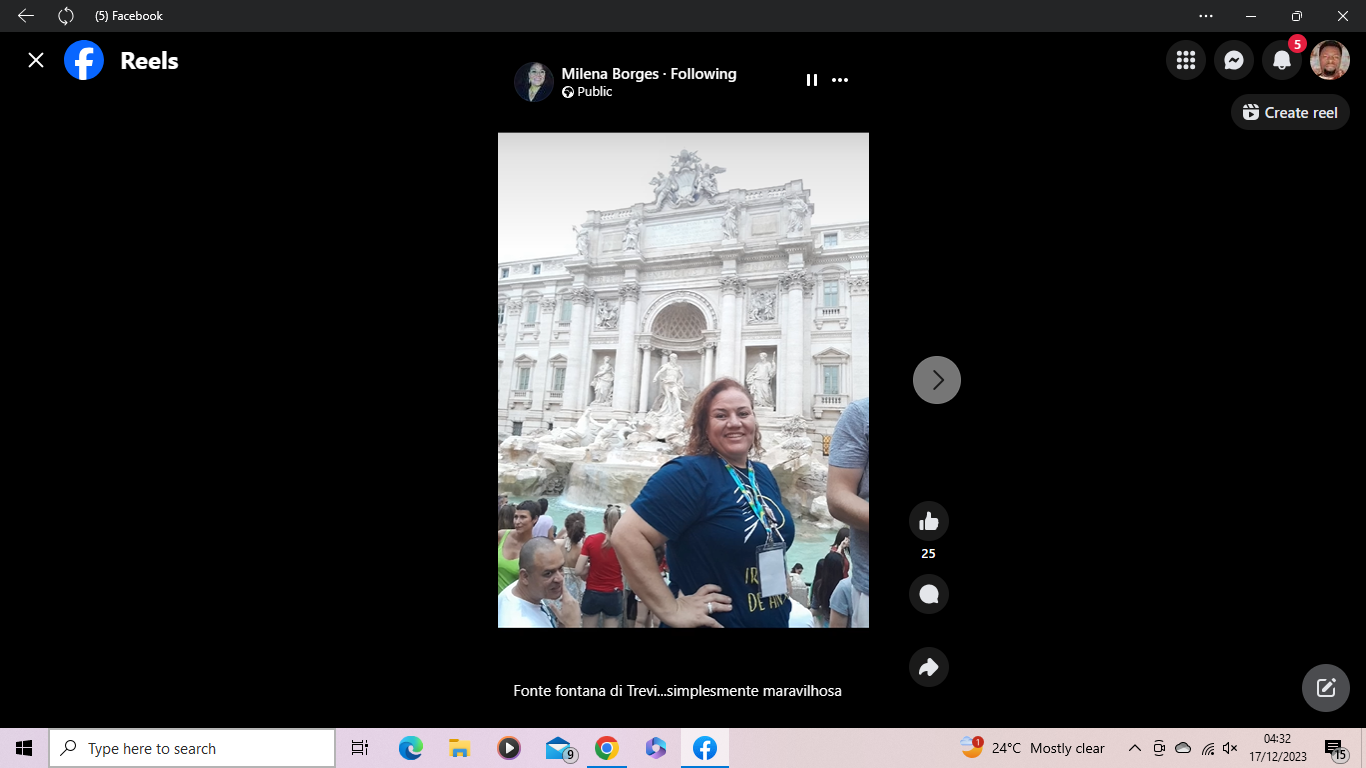Pause the playing reel
The image size is (1366, 768).
coord(812,80)
